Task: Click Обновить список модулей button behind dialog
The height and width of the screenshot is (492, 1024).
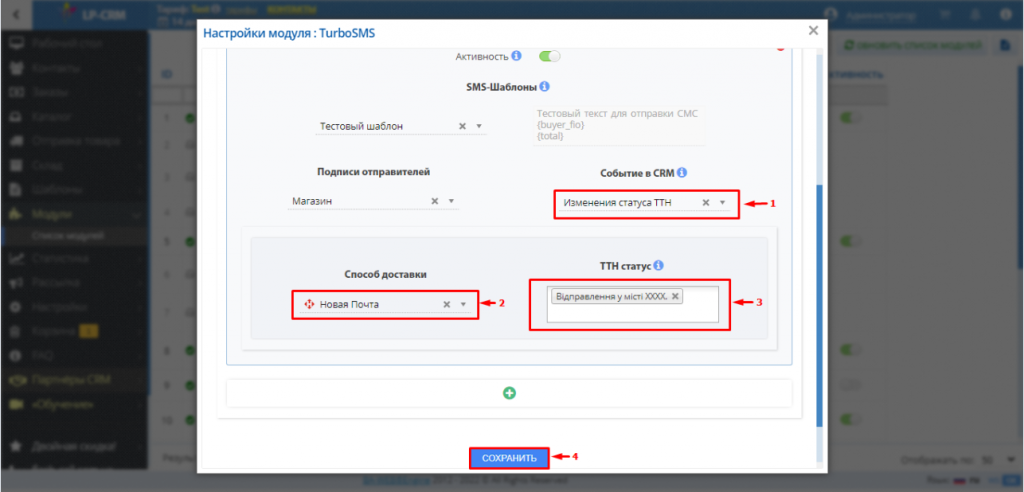Action: [x=914, y=45]
